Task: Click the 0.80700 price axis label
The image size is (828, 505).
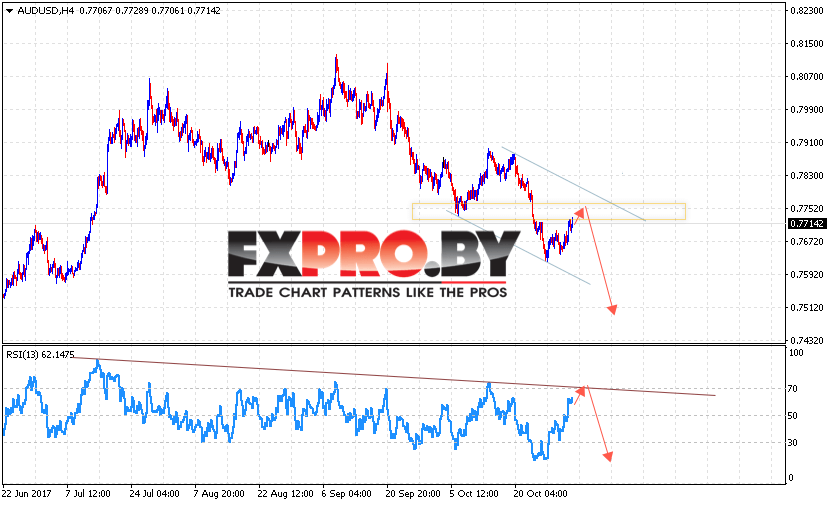Action: [806, 77]
